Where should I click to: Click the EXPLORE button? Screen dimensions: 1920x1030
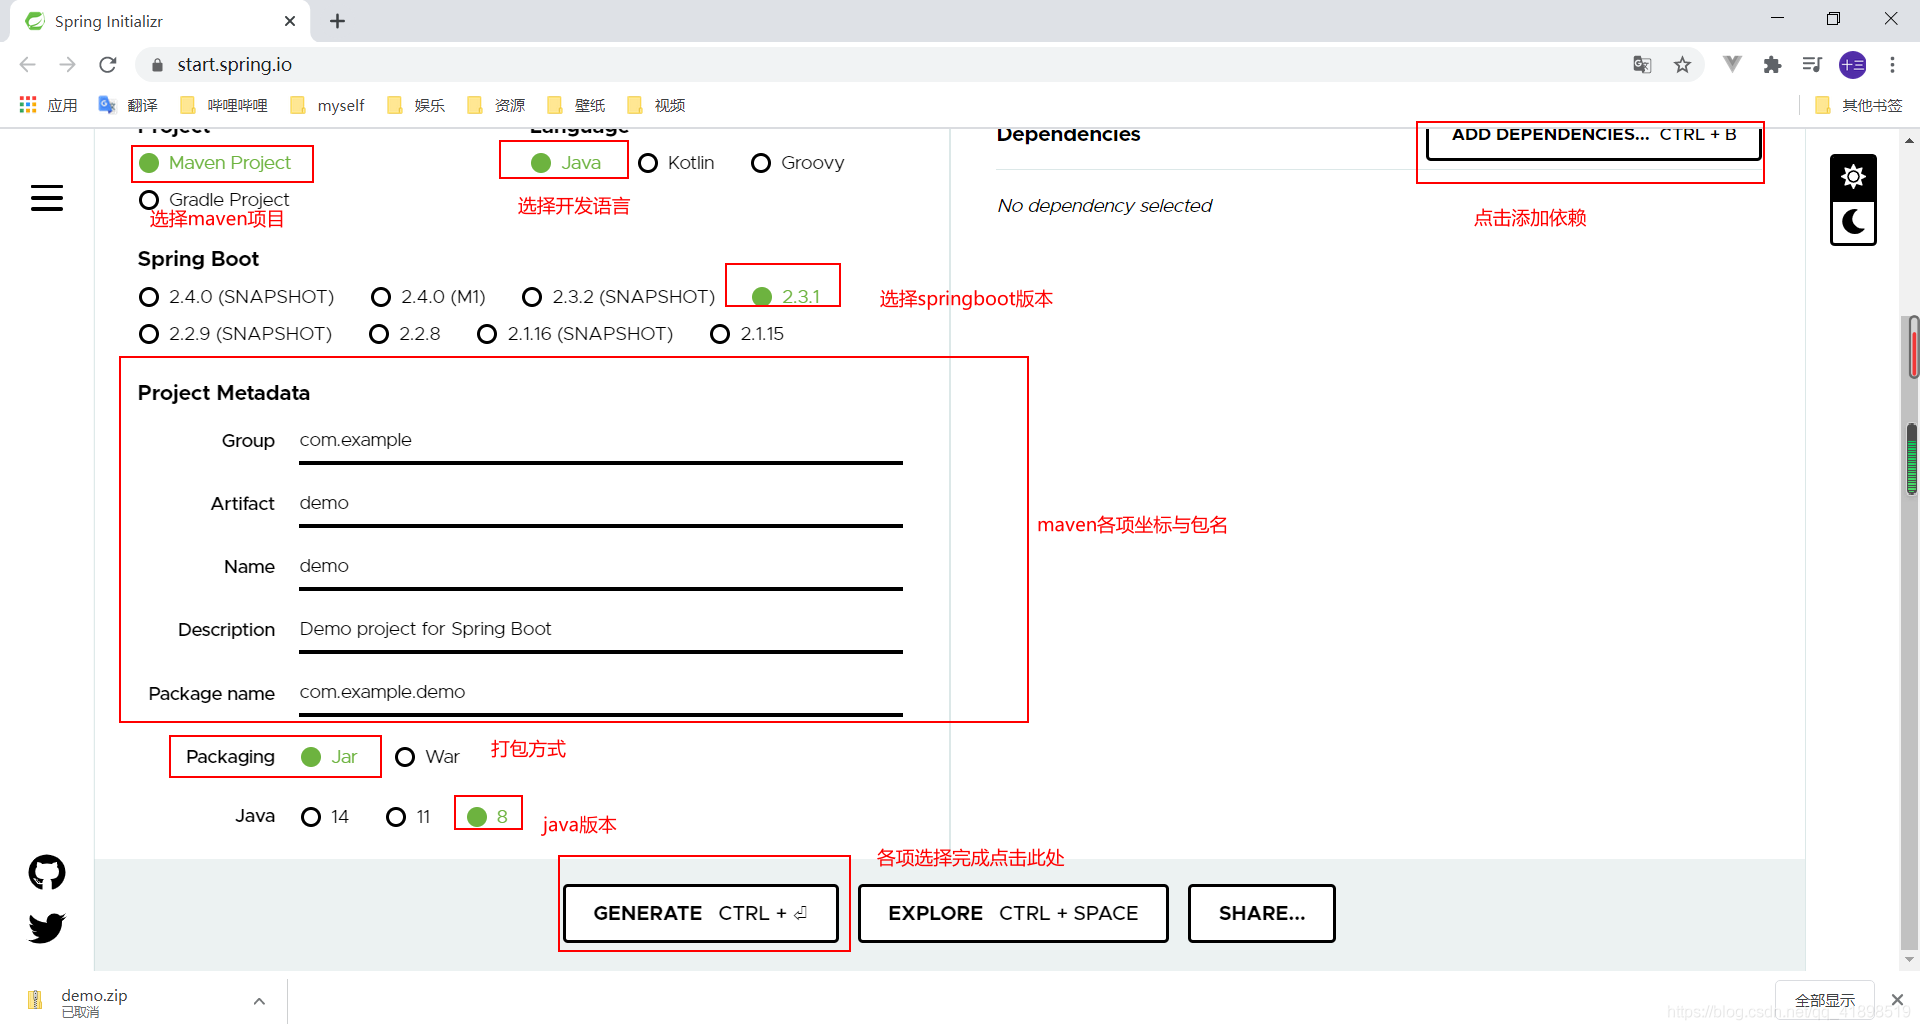(x=1013, y=913)
